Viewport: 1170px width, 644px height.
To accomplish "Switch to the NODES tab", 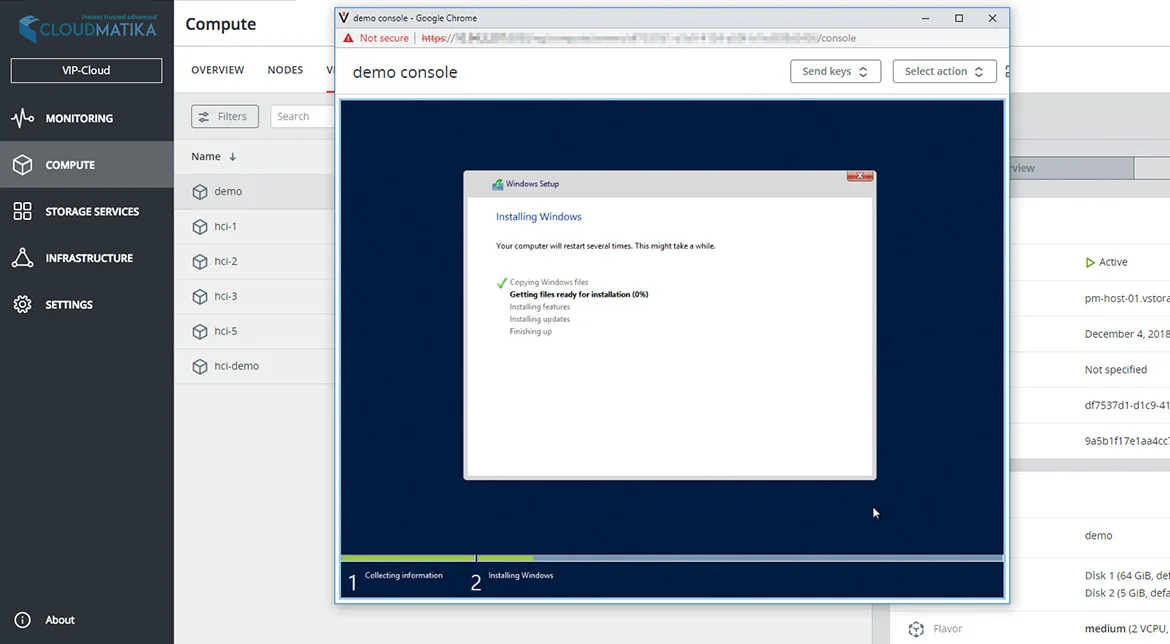I will click(x=285, y=70).
